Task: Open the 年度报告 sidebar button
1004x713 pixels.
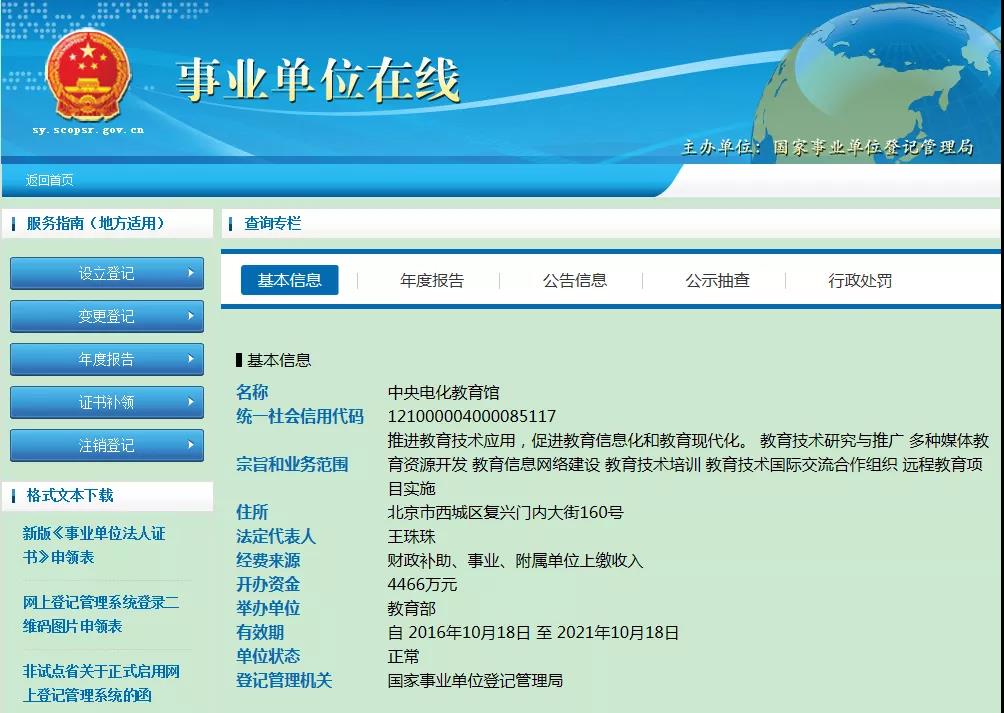Action: [x=107, y=359]
